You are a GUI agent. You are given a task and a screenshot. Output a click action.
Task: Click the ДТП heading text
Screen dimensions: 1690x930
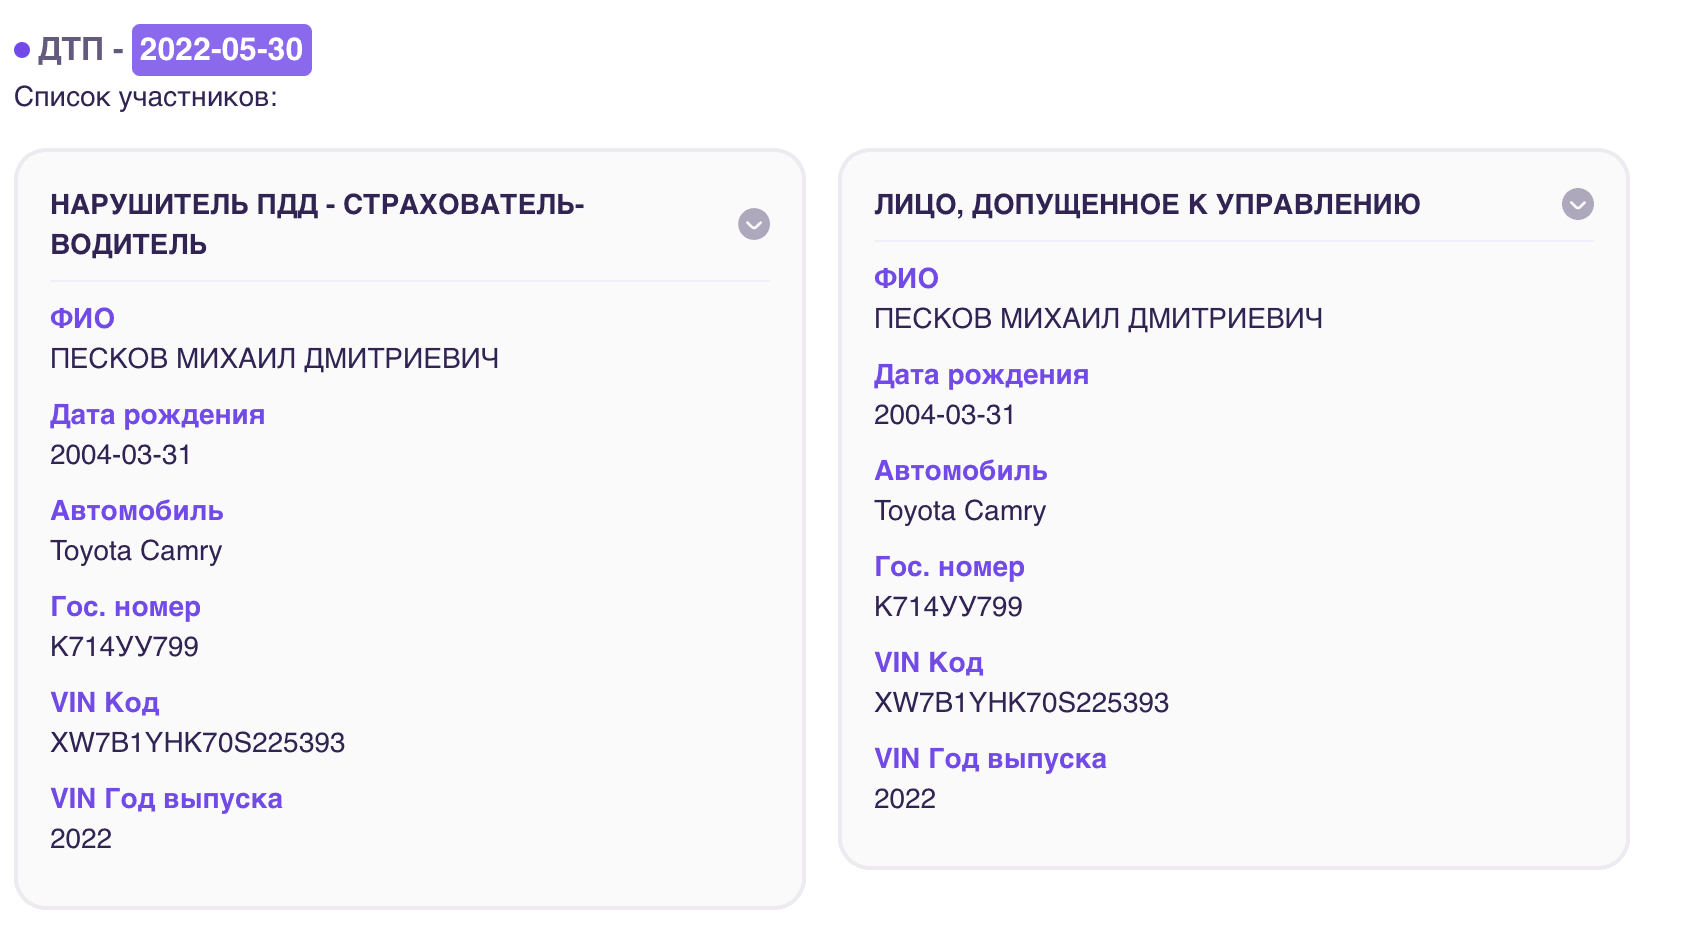71,50
